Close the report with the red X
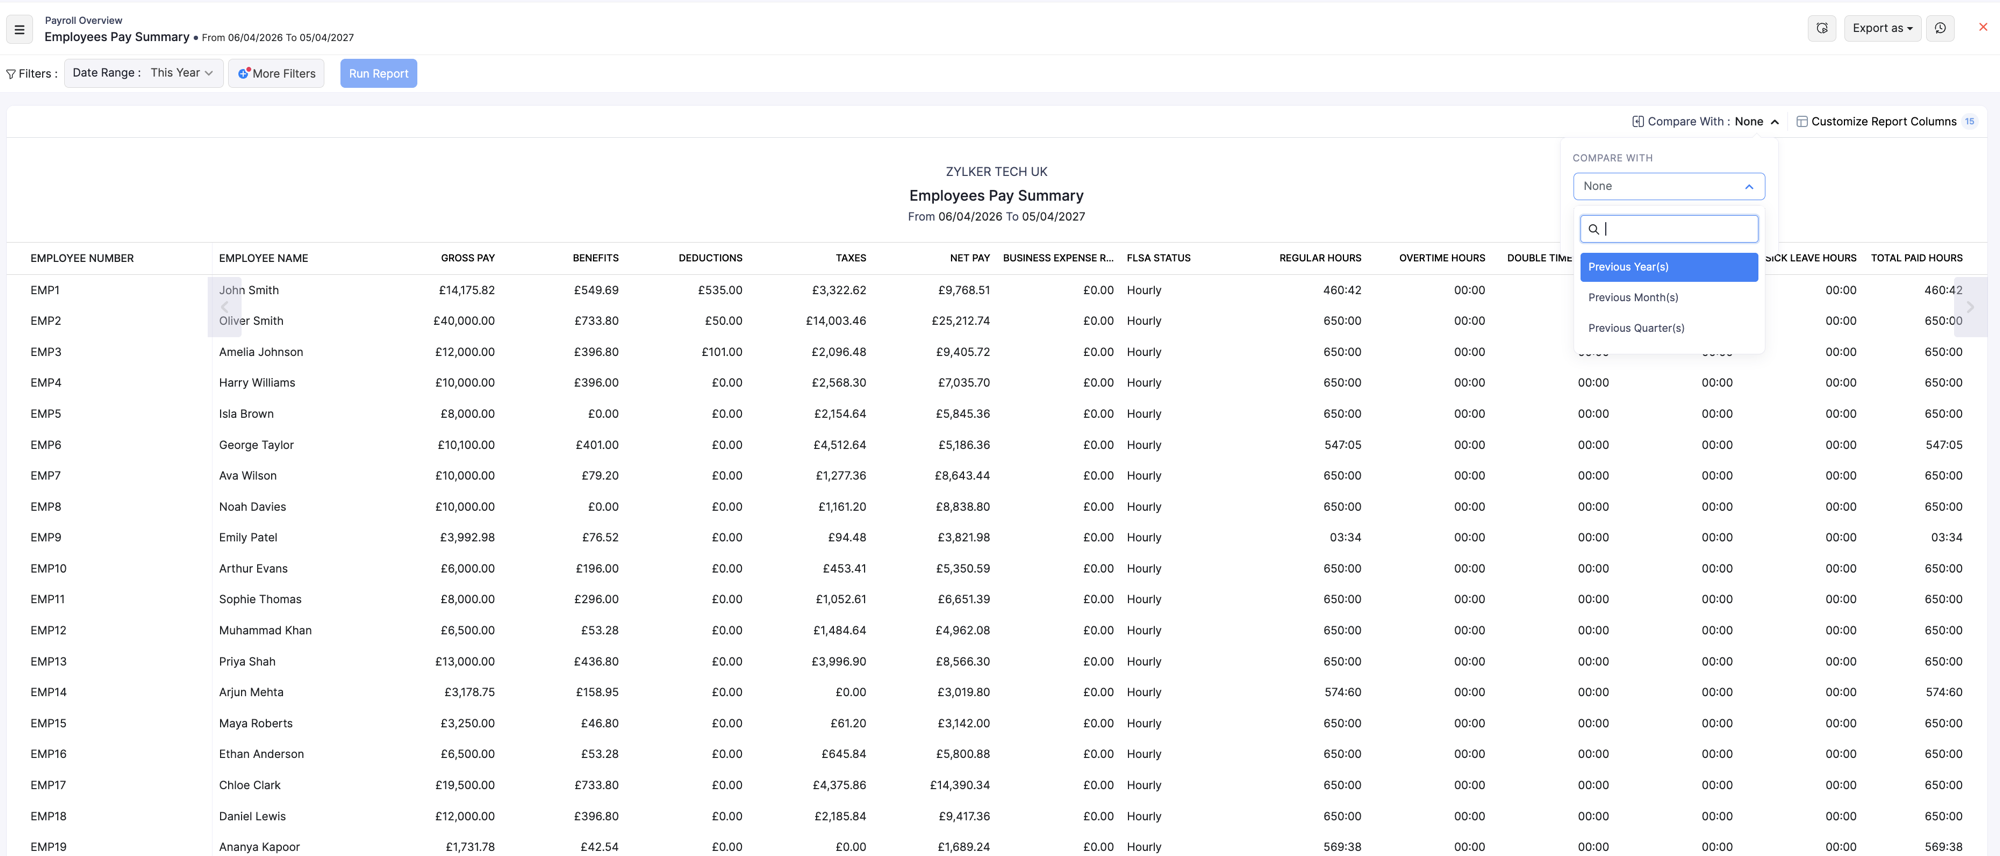The width and height of the screenshot is (2000, 856). (x=1983, y=27)
